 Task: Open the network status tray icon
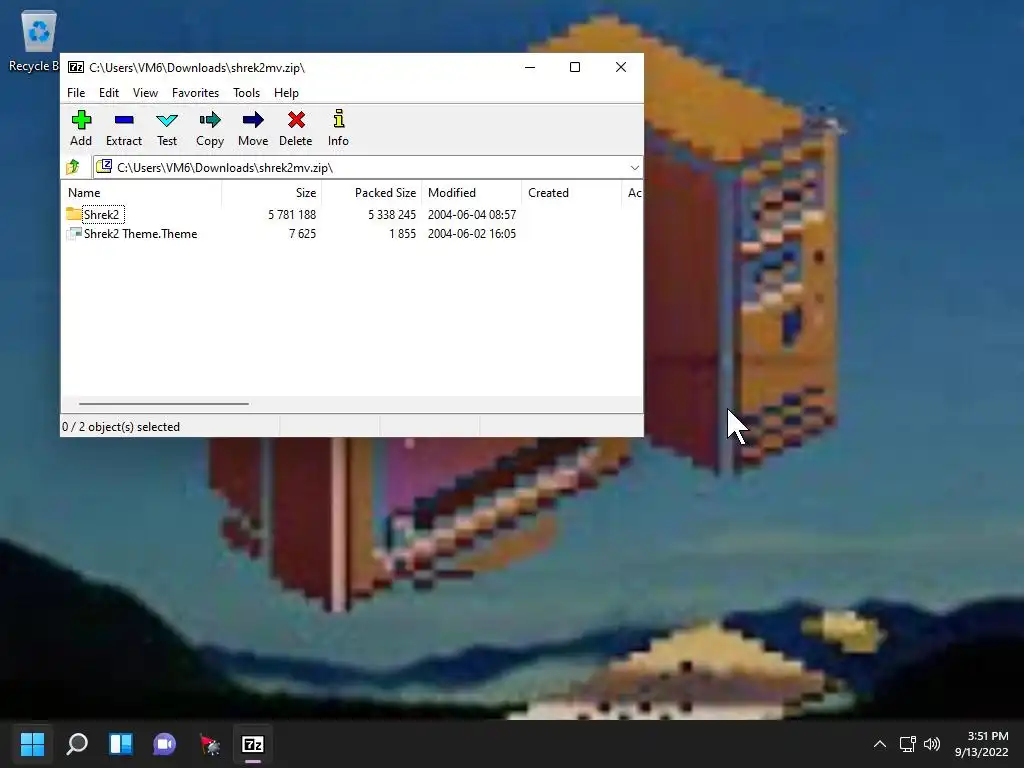(907, 744)
